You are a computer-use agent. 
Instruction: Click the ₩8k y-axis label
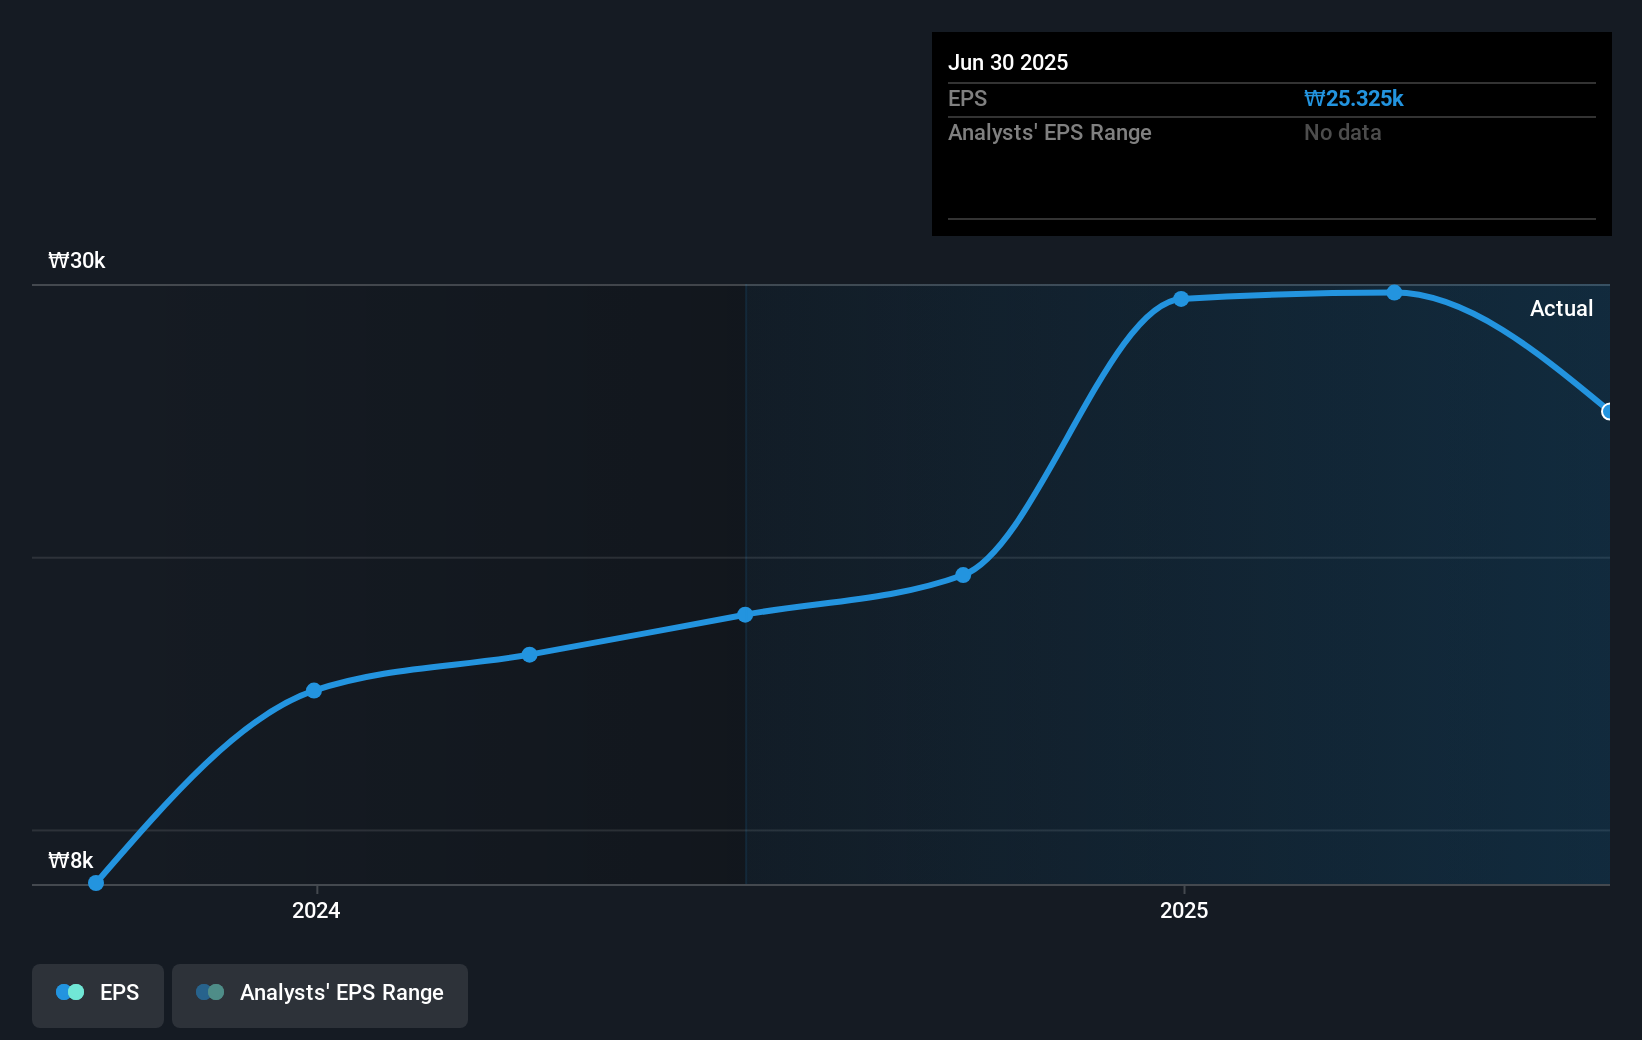(71, 860)
